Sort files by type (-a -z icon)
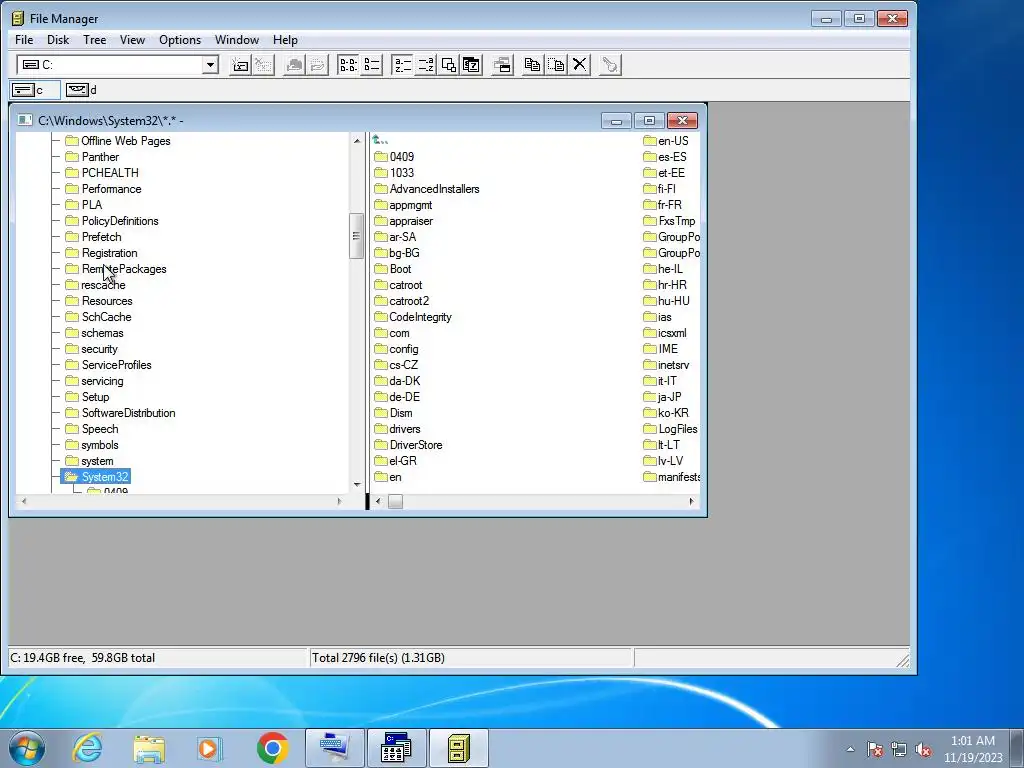 426,65
